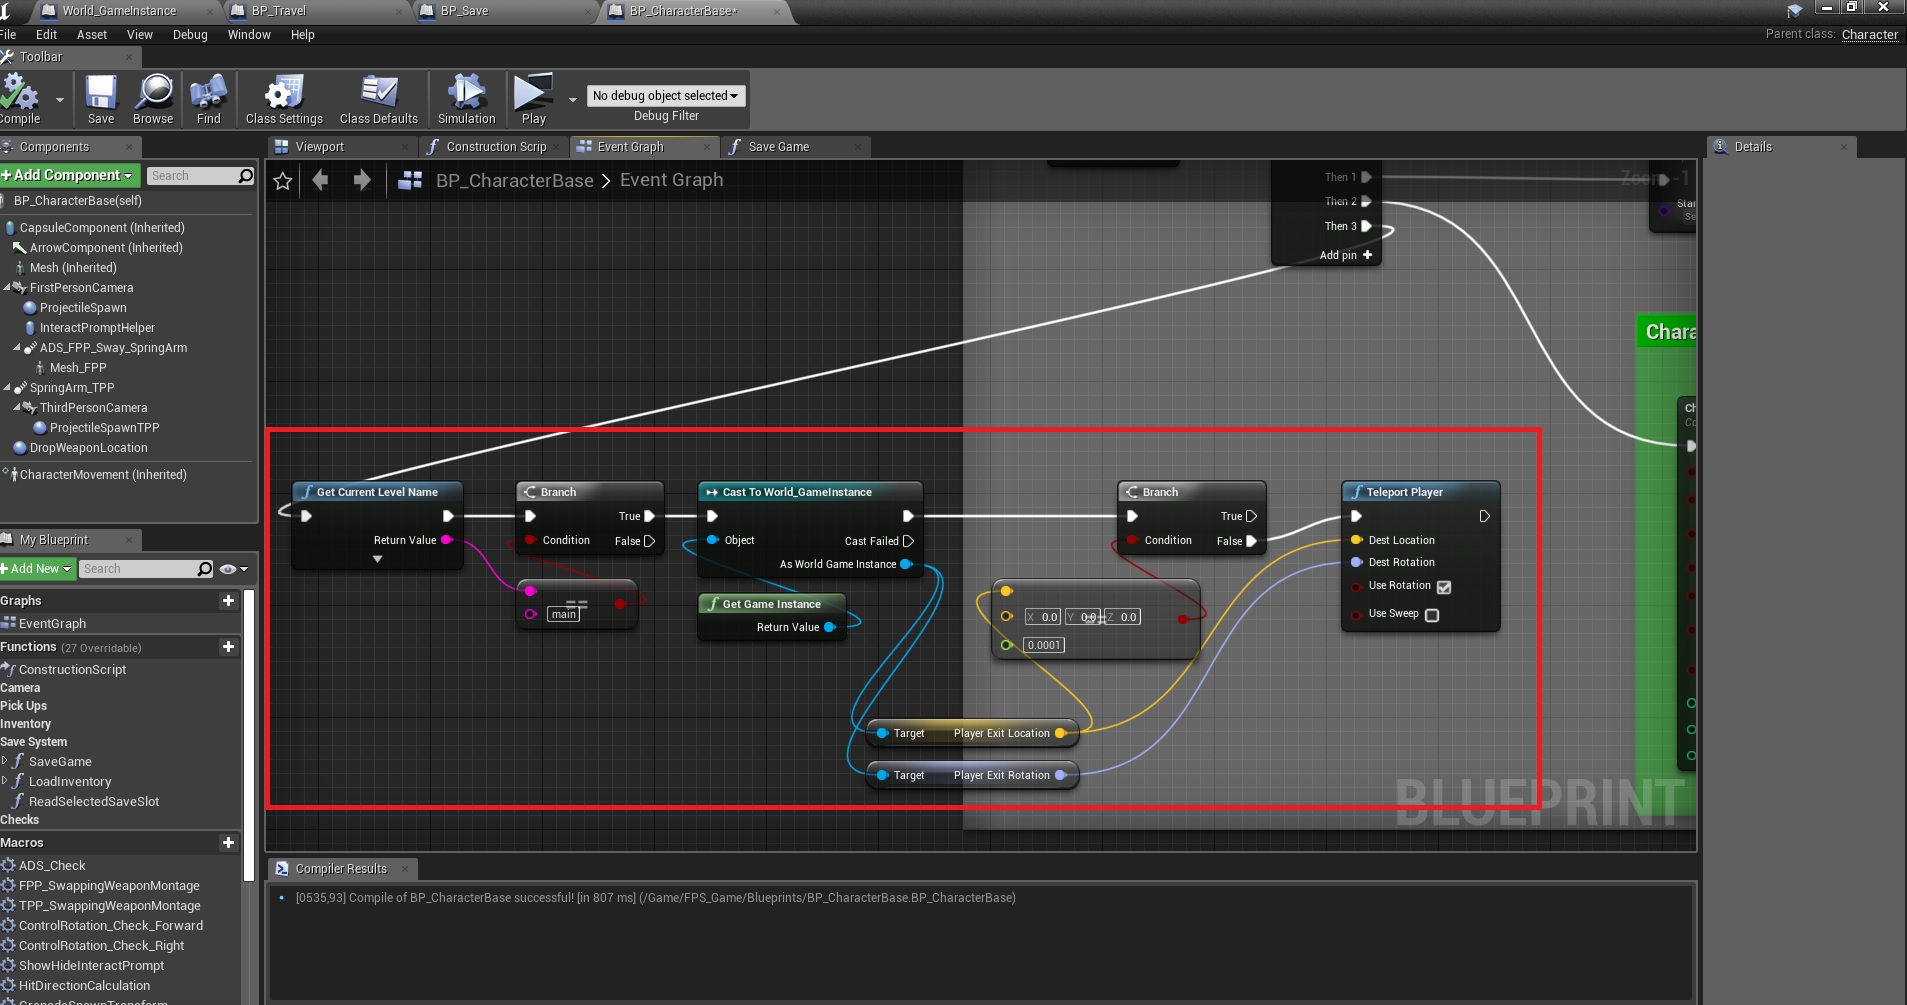Screen dimensions: 1907x1005
Task: Uncheck Use Rotation on Teleport Player
Action: pos(1444,587)
